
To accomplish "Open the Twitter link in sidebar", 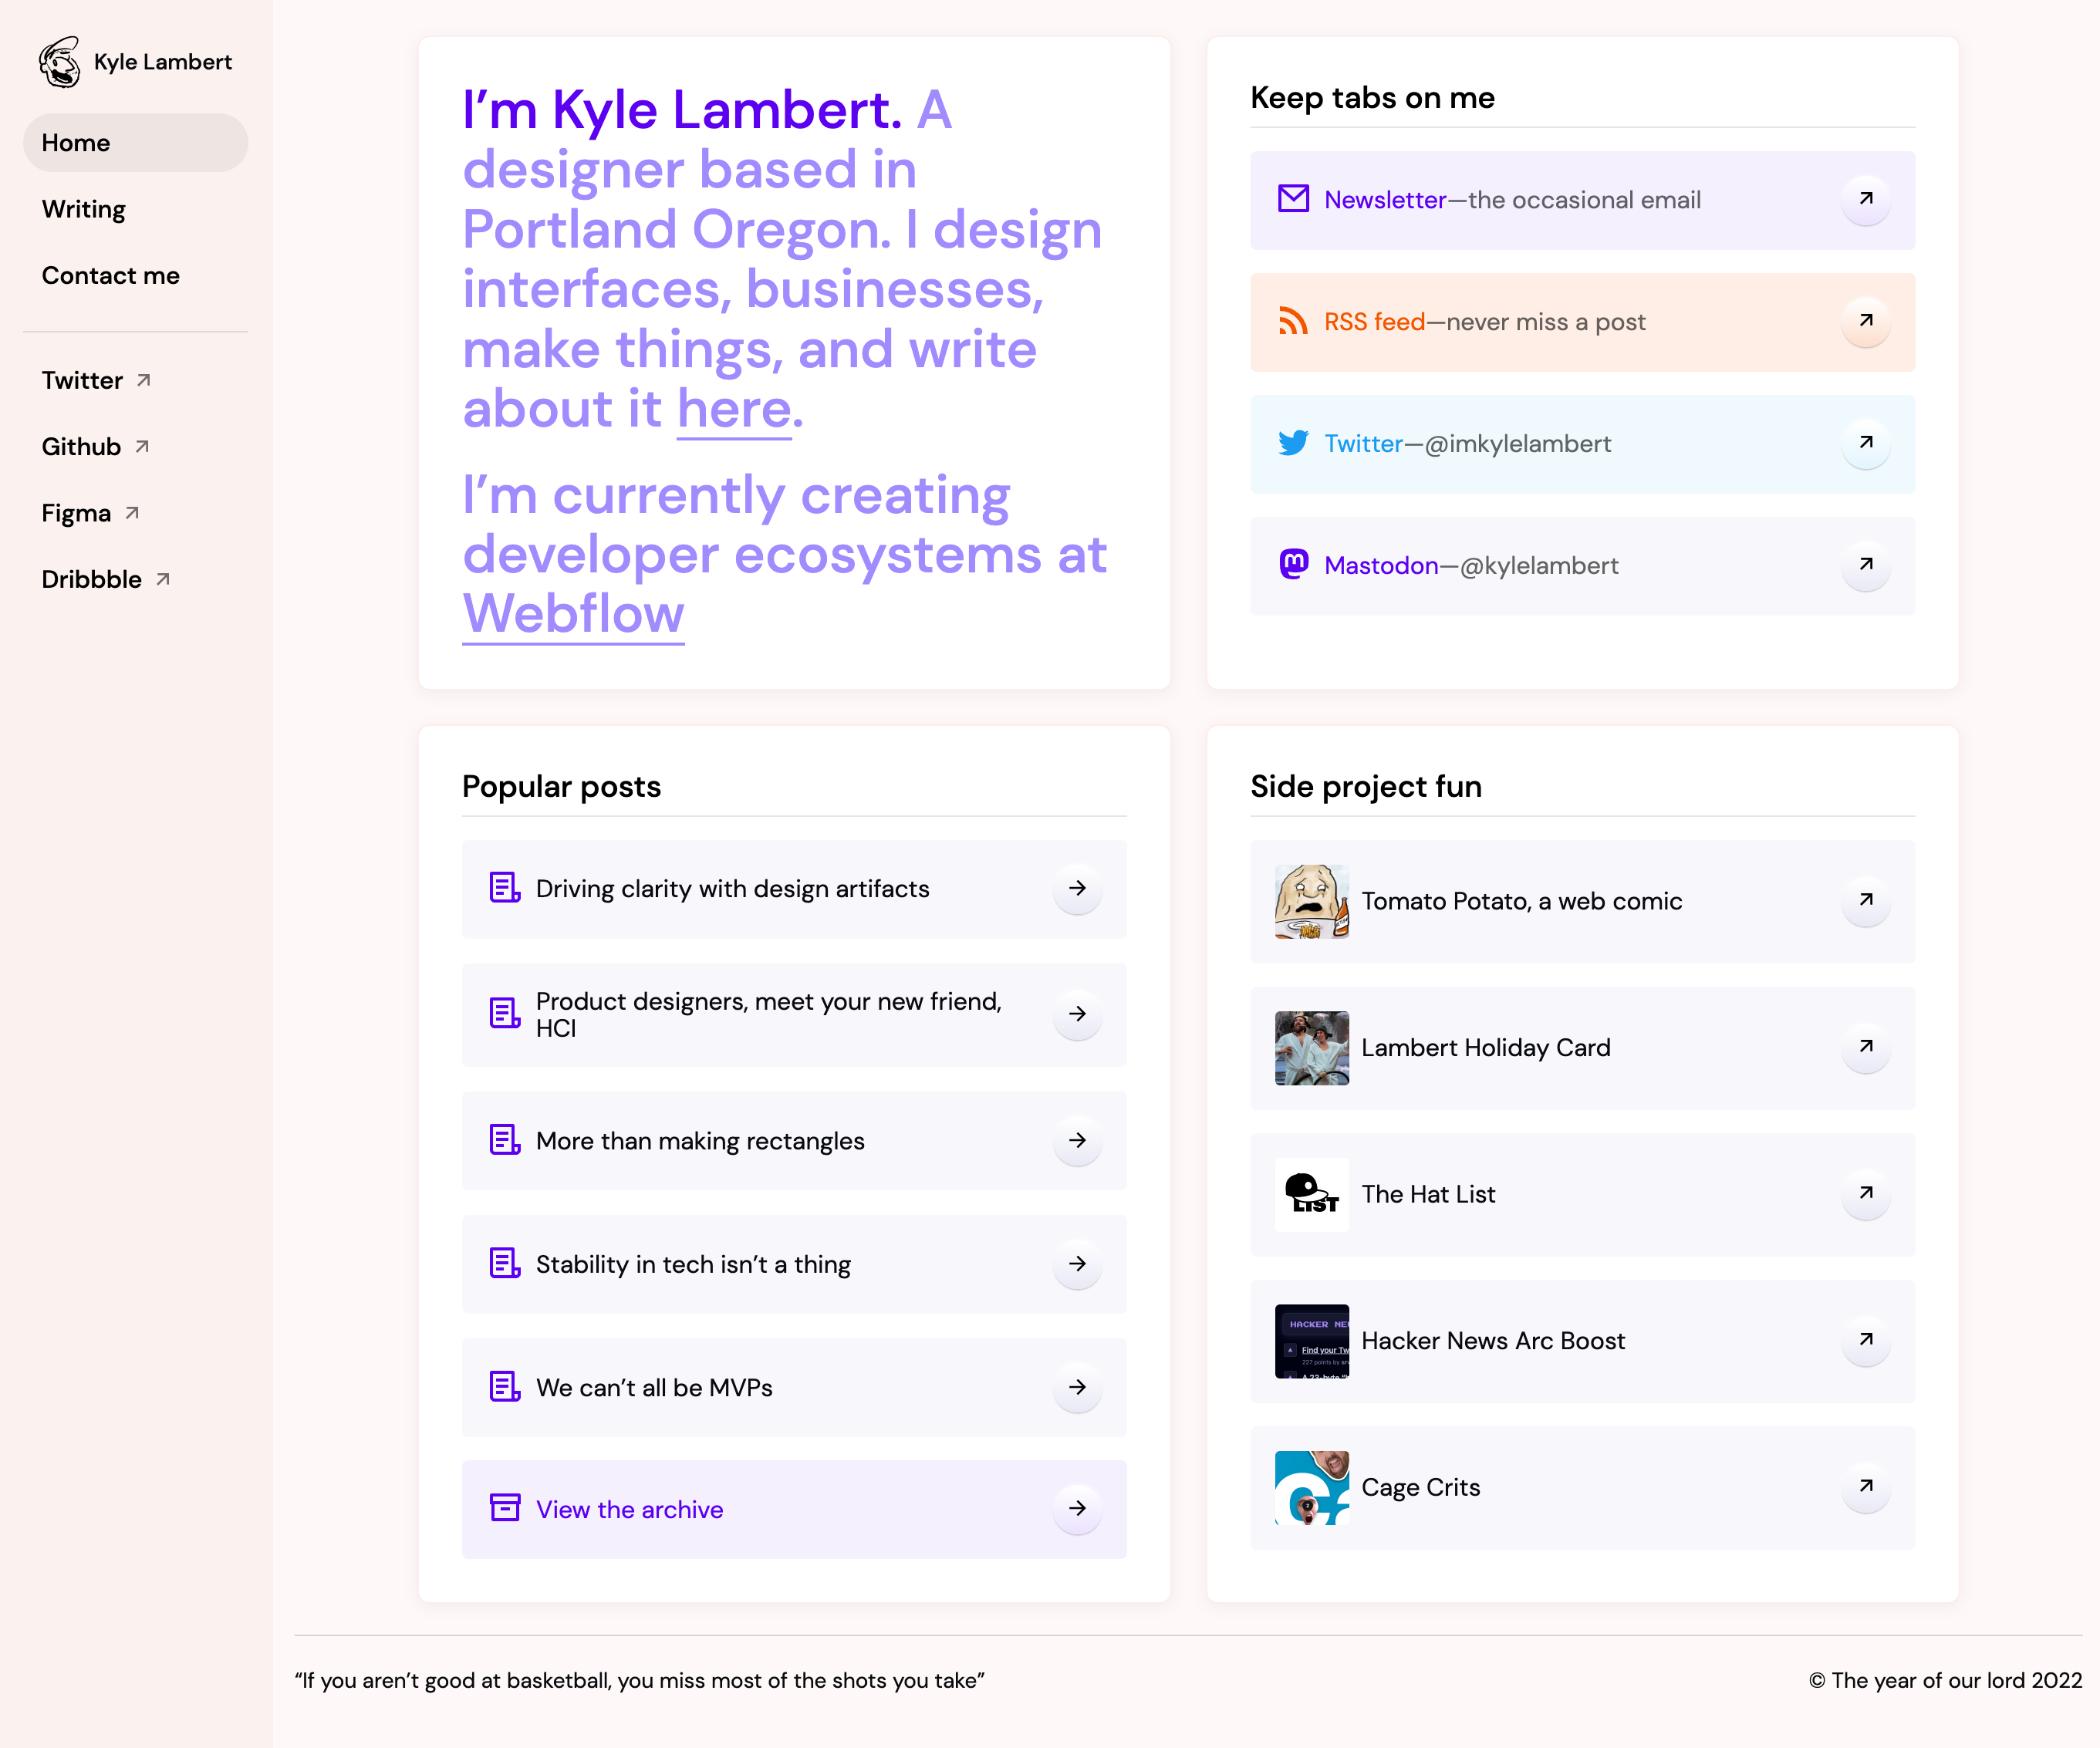I will [96, 380].
